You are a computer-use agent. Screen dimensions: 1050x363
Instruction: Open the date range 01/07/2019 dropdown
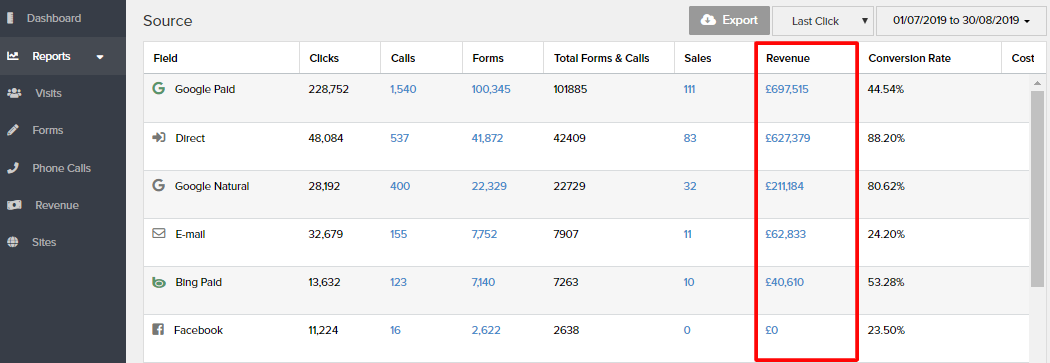tap(961, 21)
